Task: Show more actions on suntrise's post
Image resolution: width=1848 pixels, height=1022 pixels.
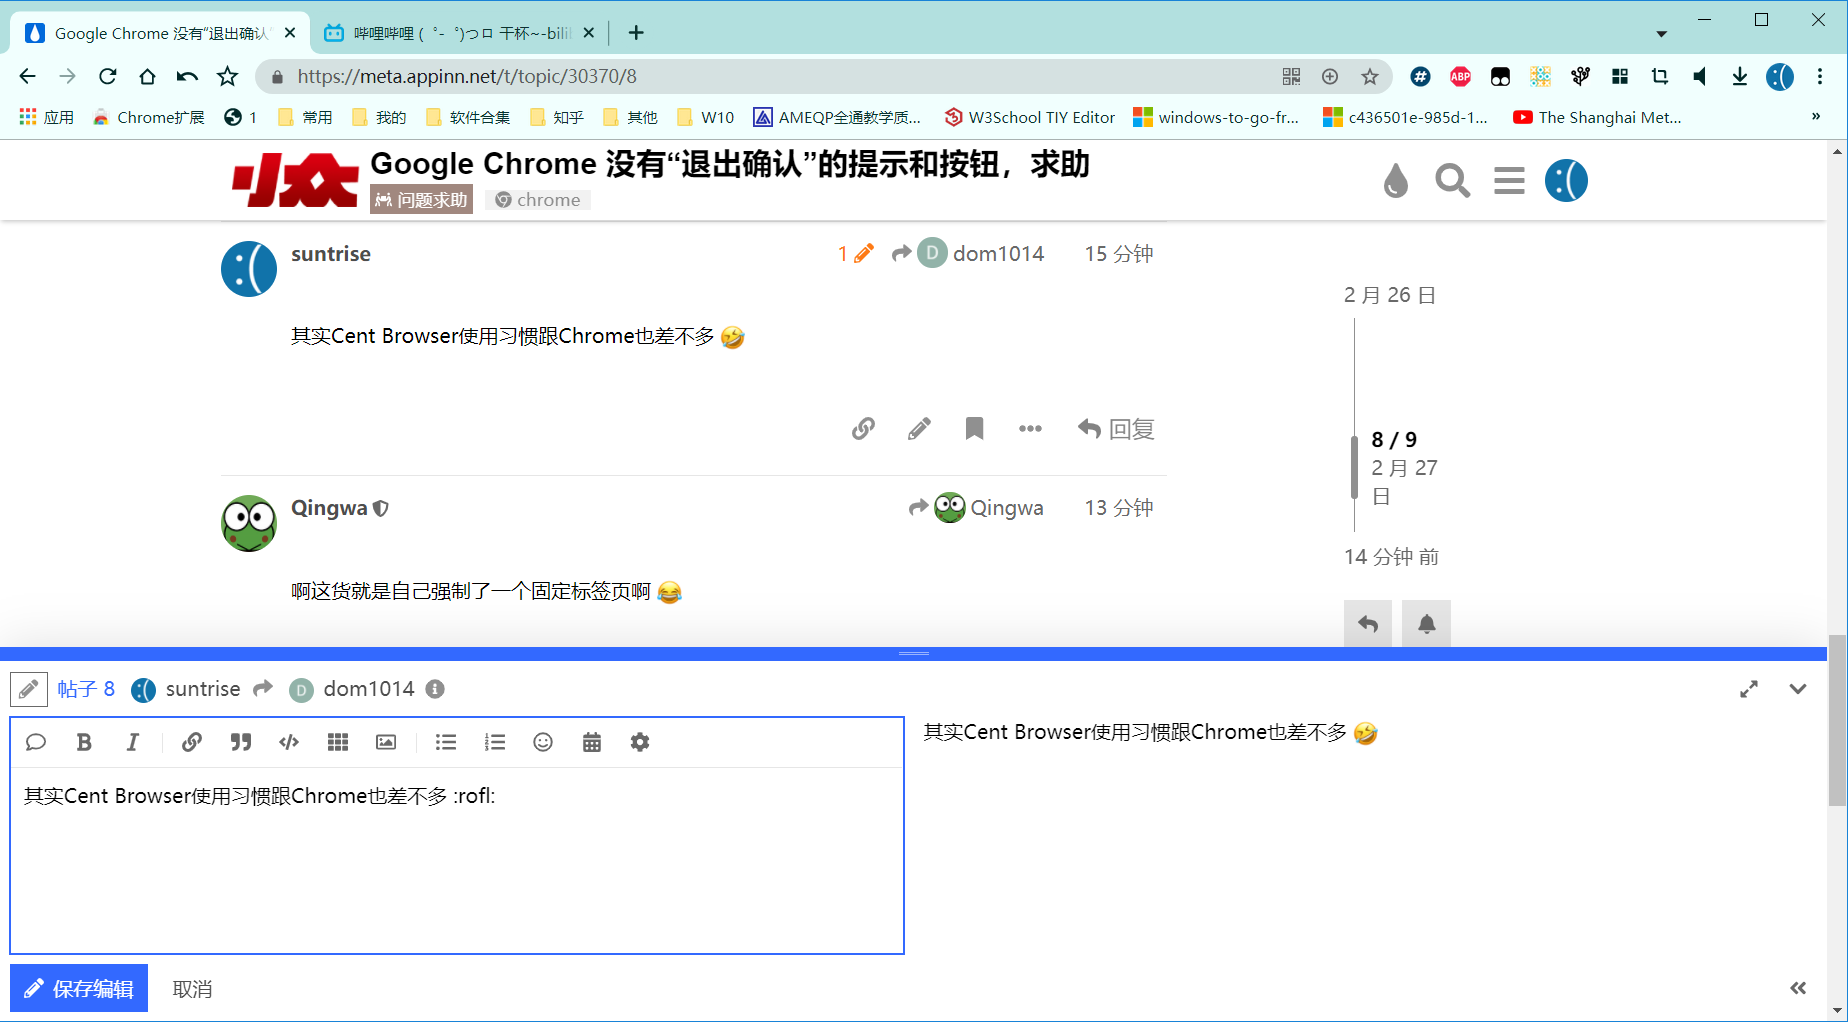Action: [x=1030, y=429]
